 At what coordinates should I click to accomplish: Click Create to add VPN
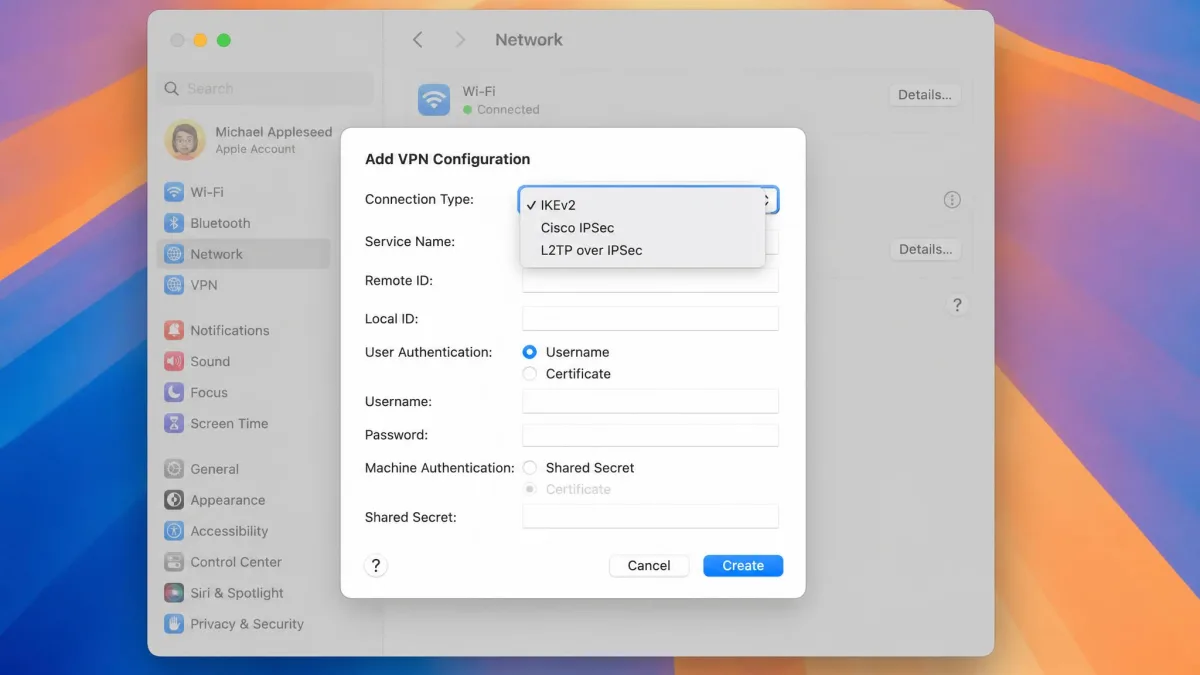coord(743,566)
